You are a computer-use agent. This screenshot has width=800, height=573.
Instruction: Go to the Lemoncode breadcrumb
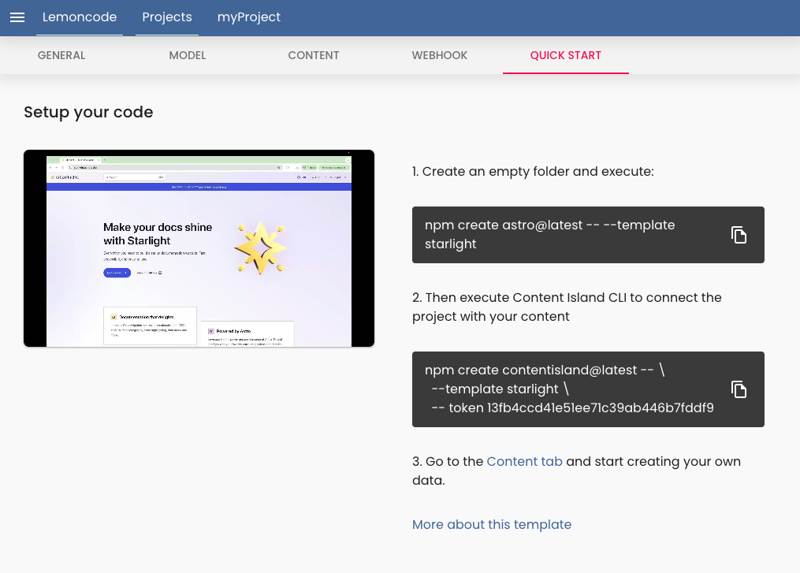[79, 17]
